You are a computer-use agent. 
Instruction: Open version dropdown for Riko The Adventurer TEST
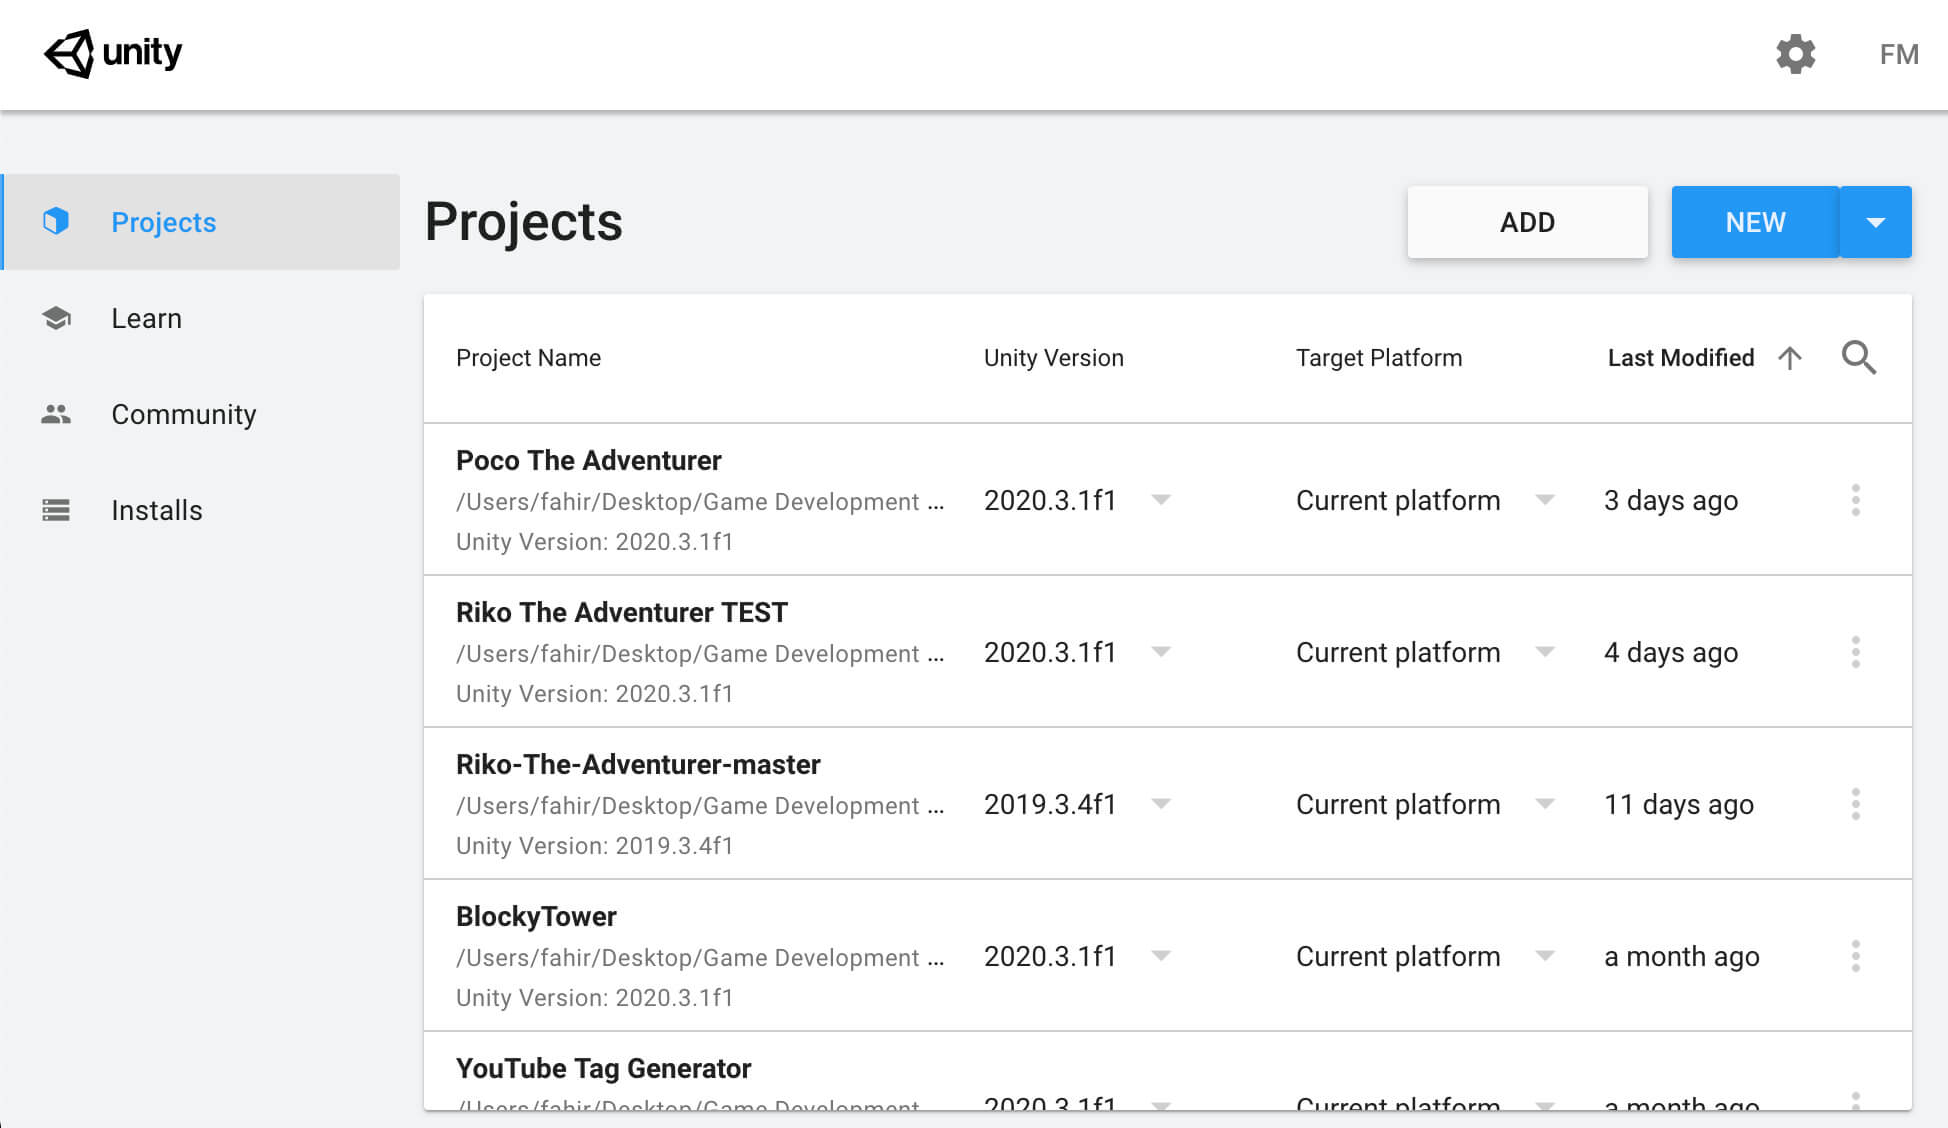(1161, 652)
